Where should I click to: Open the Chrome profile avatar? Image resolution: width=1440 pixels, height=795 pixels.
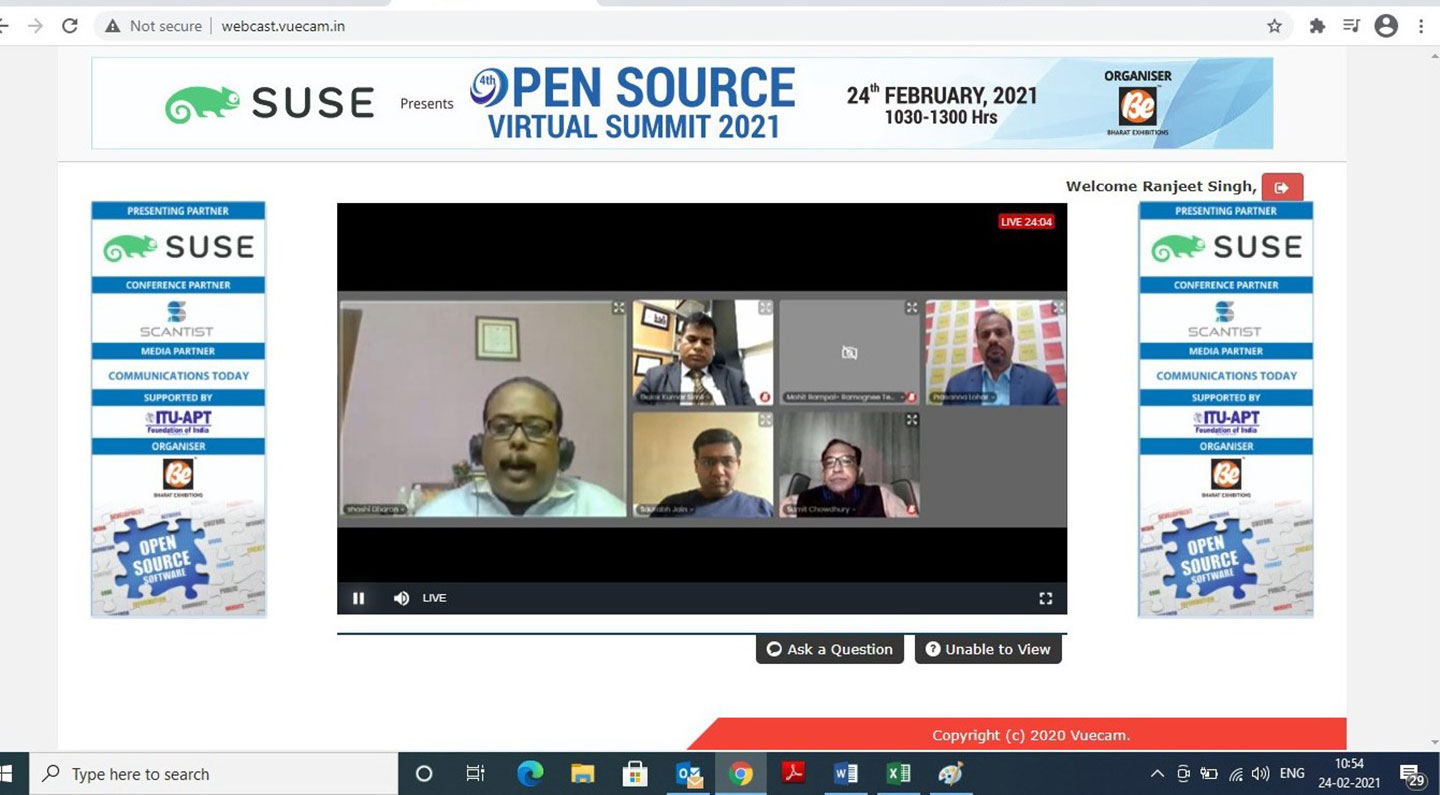1386,26
